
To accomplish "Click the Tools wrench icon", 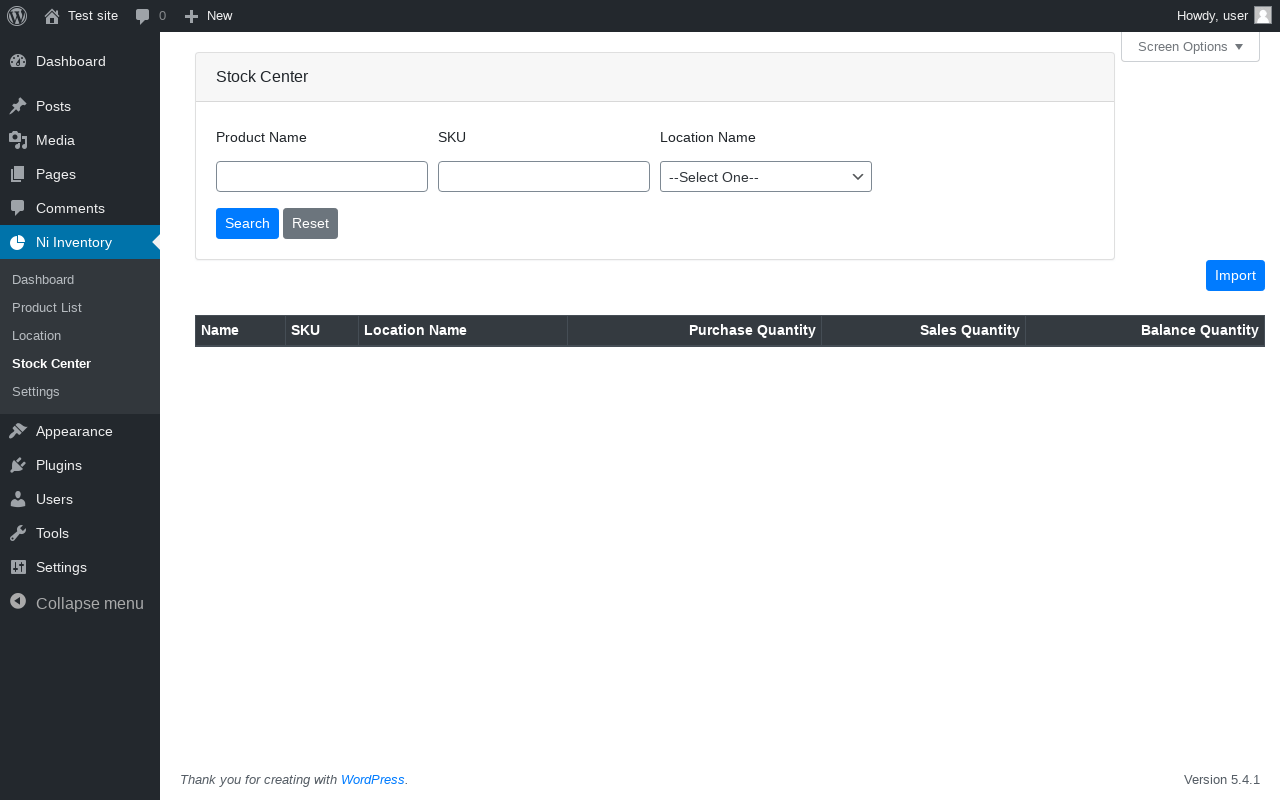I will [18, 533].
